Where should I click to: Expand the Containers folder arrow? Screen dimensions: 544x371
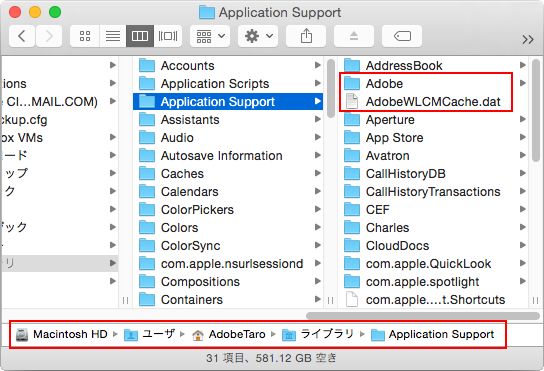[317, 299]
